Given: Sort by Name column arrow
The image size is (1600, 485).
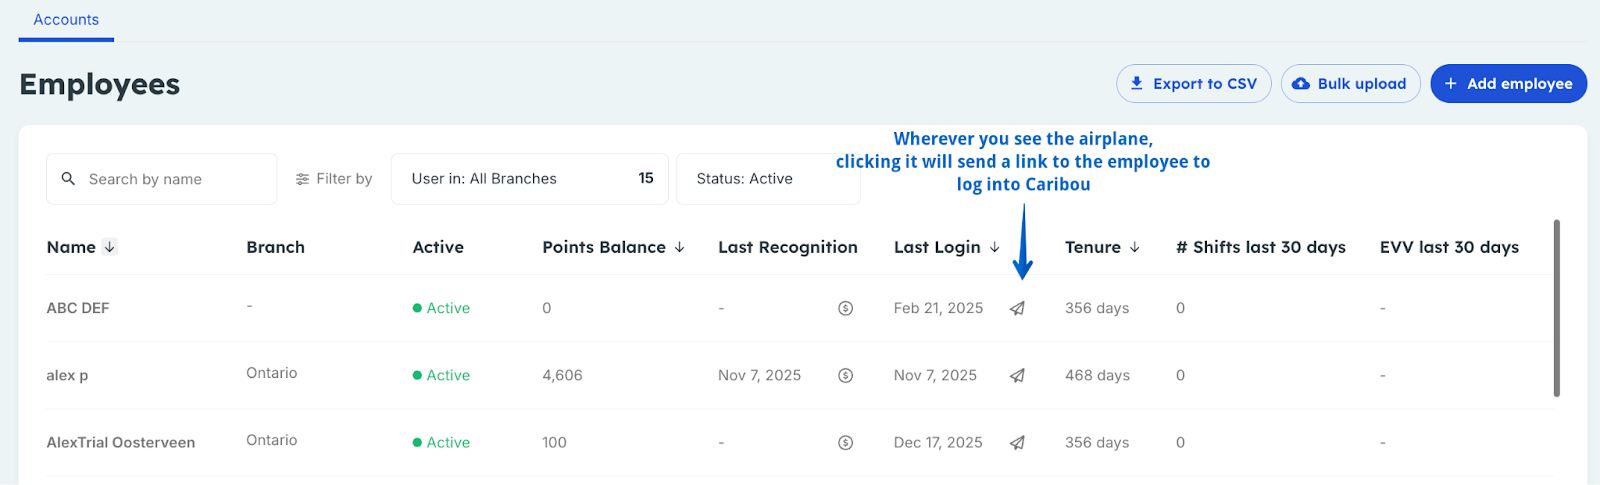Looking at the screenshot, I should pyautogui.click(x=109, y=247).
